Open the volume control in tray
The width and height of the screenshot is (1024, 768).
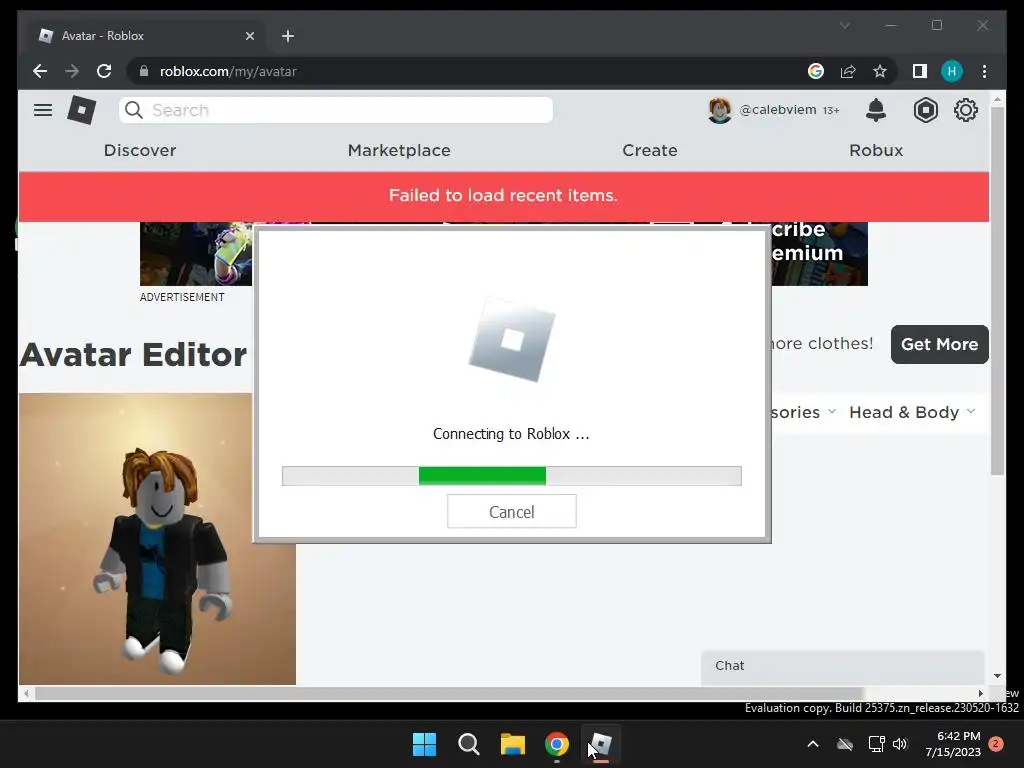click(x=901, y=744)
